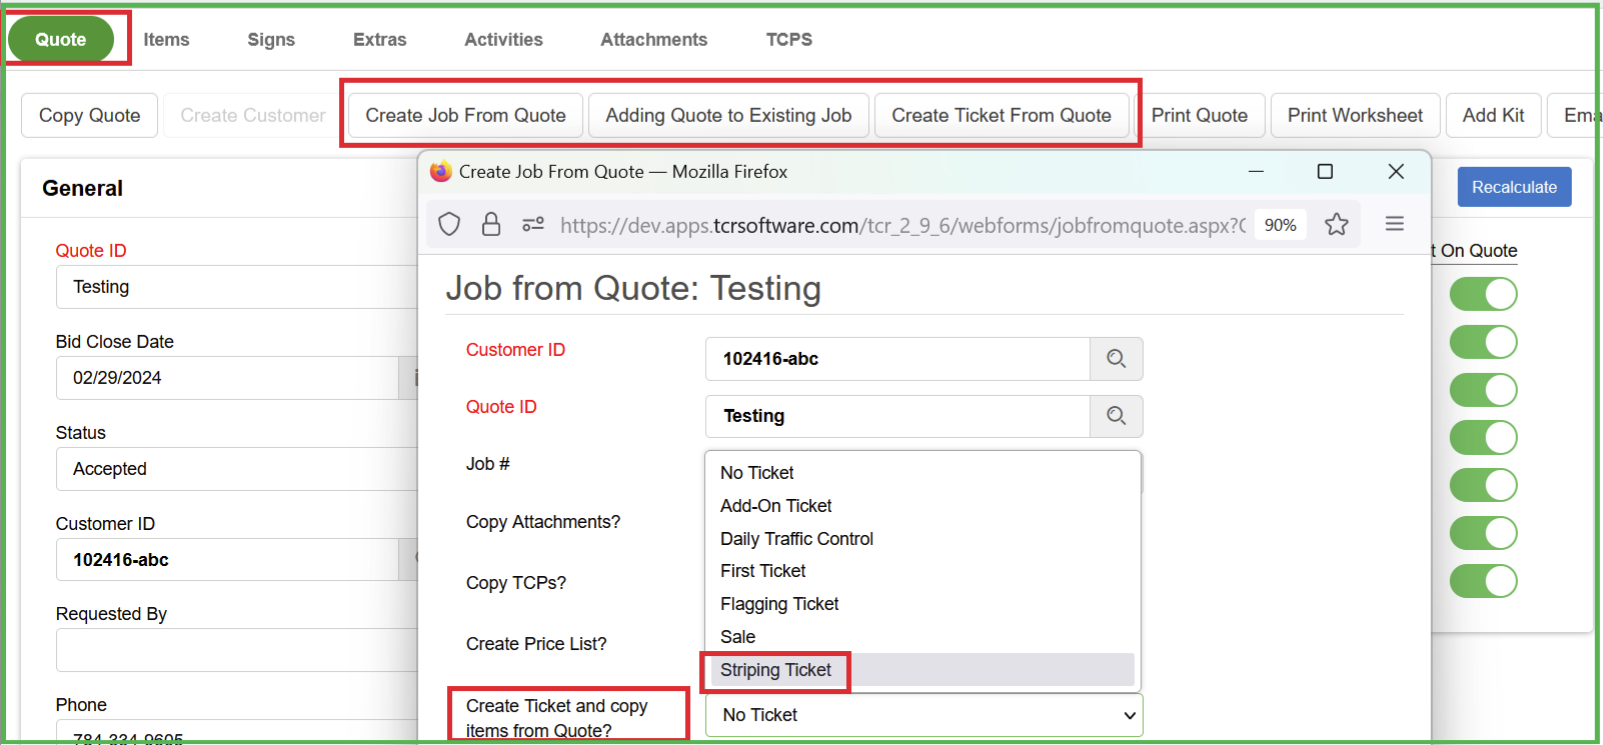The width and height of the screenshot is (1603, 745).
Task: Open the Attachments tab
Action: [653, 40]
